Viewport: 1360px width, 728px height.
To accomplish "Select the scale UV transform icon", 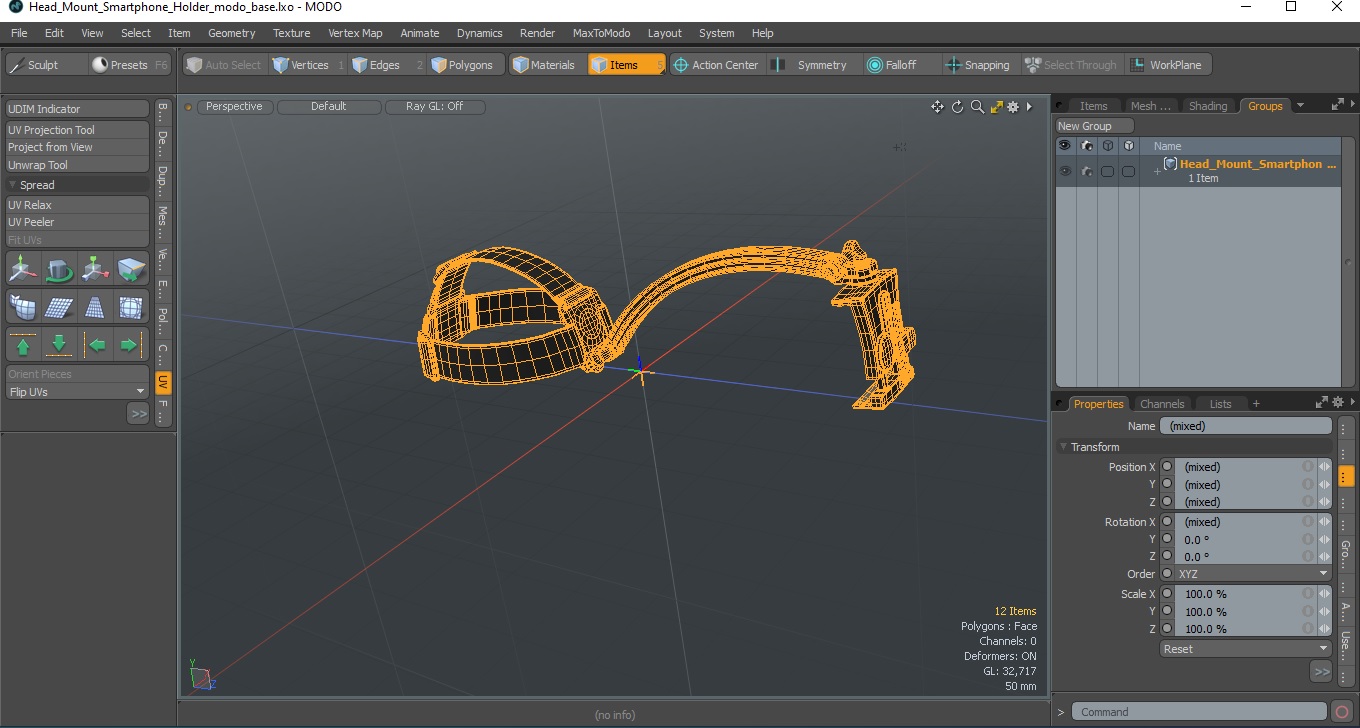I will point(95,268).
